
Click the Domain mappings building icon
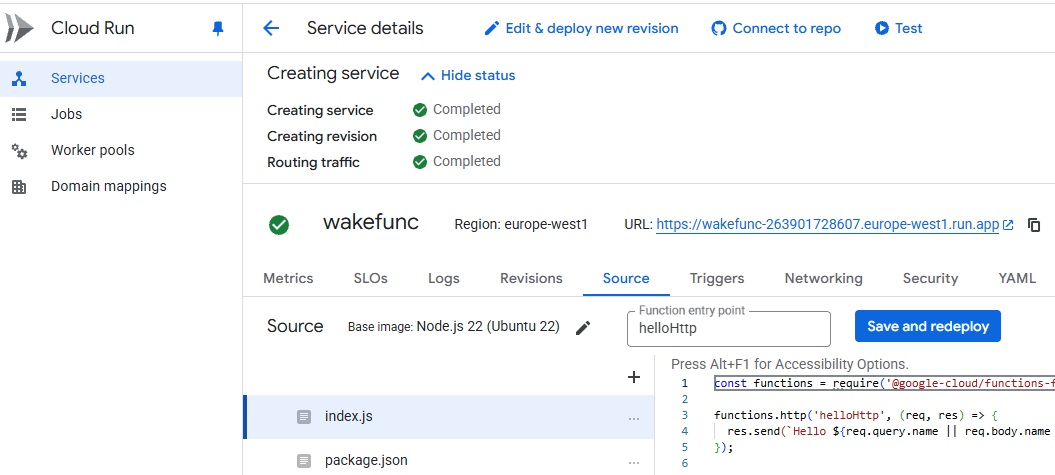point(19,186)
